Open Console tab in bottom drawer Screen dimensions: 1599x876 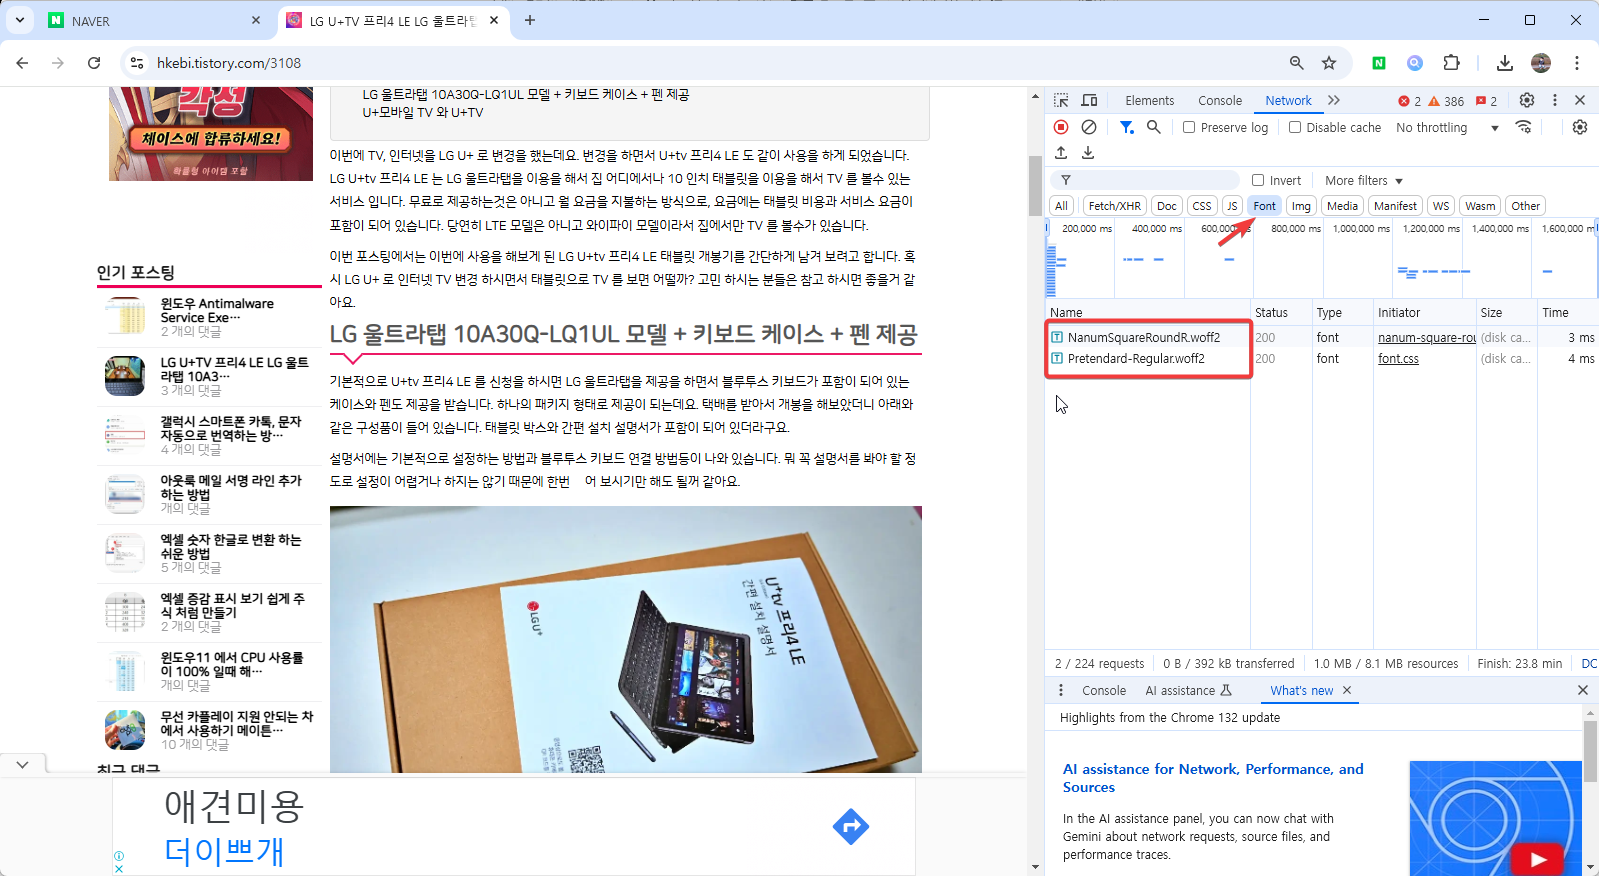[1104, 690]
